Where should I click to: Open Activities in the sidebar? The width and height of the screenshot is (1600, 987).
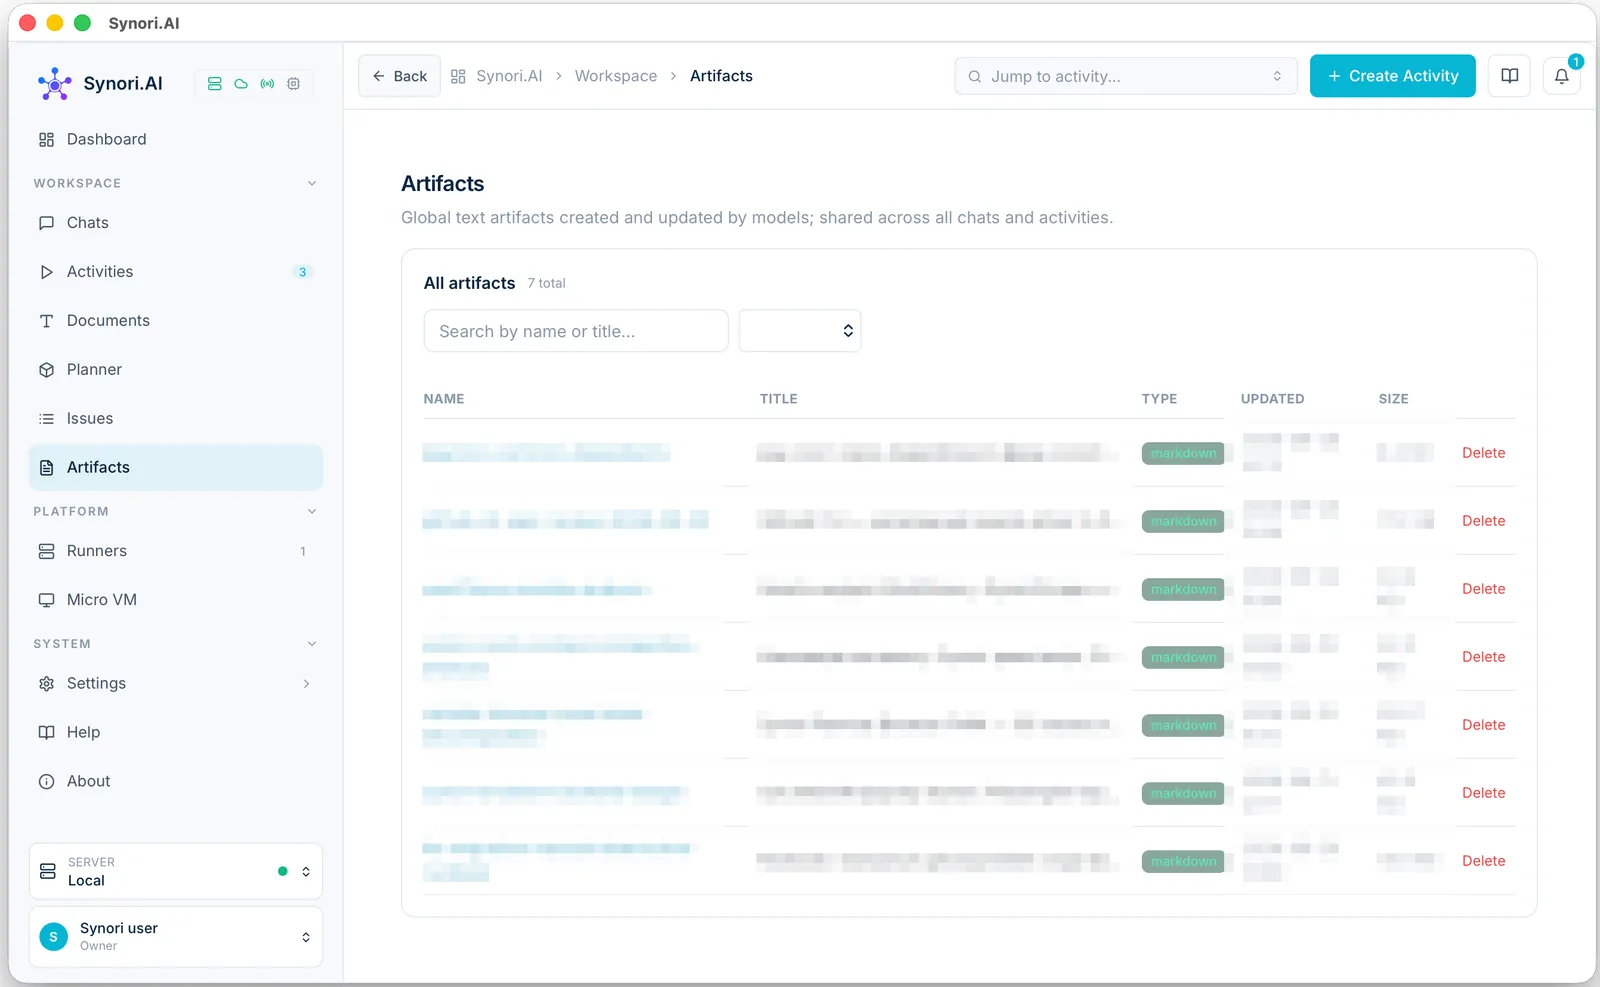click(176, 272)
